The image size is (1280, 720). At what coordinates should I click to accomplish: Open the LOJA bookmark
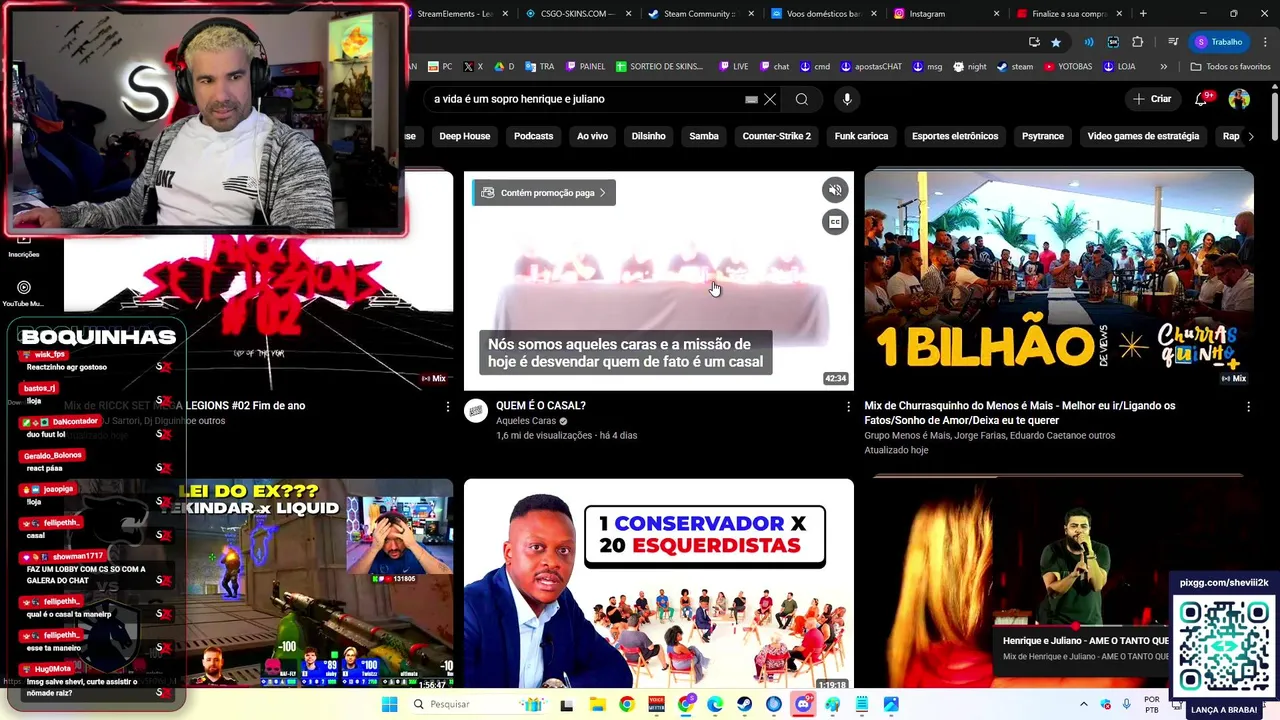click(x=1119, y=67)
